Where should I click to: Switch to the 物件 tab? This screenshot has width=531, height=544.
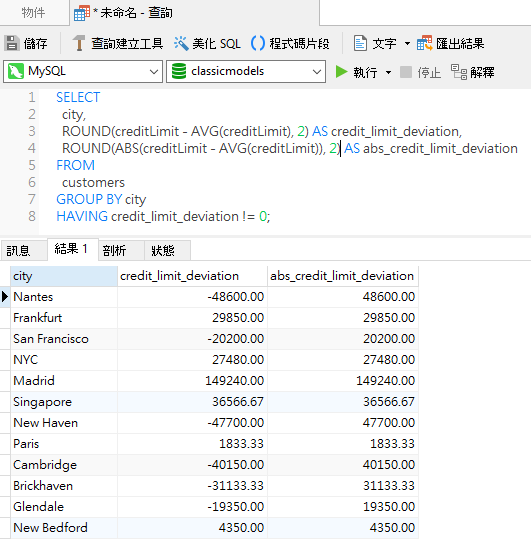pos(34,12)
